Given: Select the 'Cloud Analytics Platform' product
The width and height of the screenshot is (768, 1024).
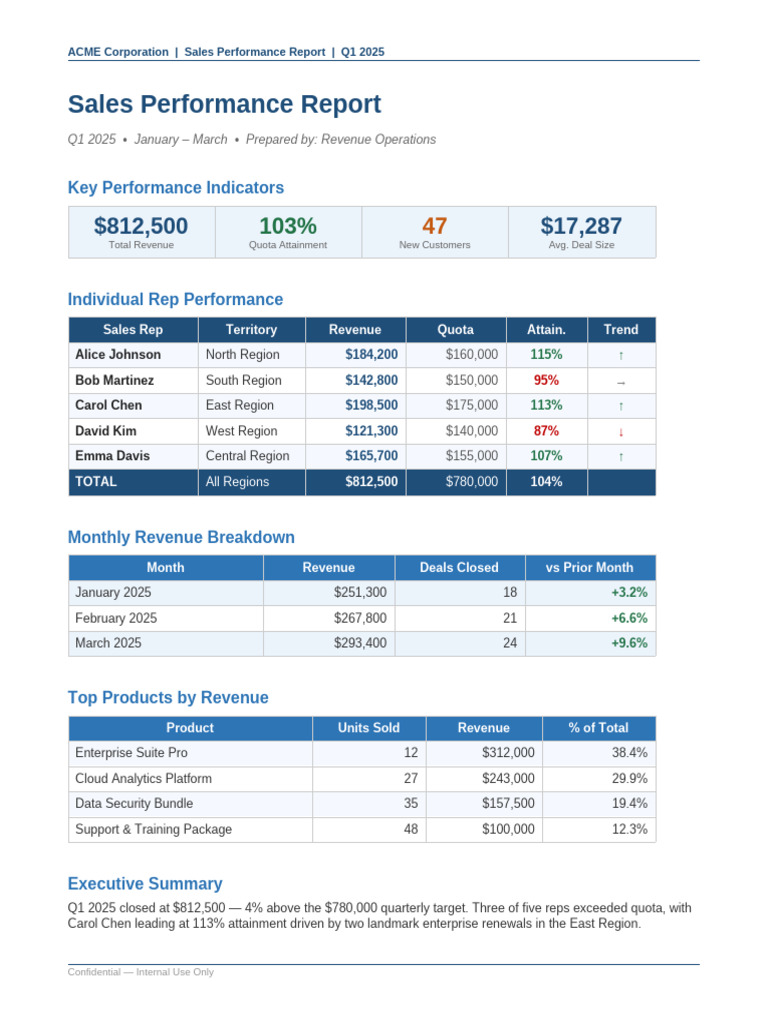Looking at the screenshot, I should [x=144, y=778].
